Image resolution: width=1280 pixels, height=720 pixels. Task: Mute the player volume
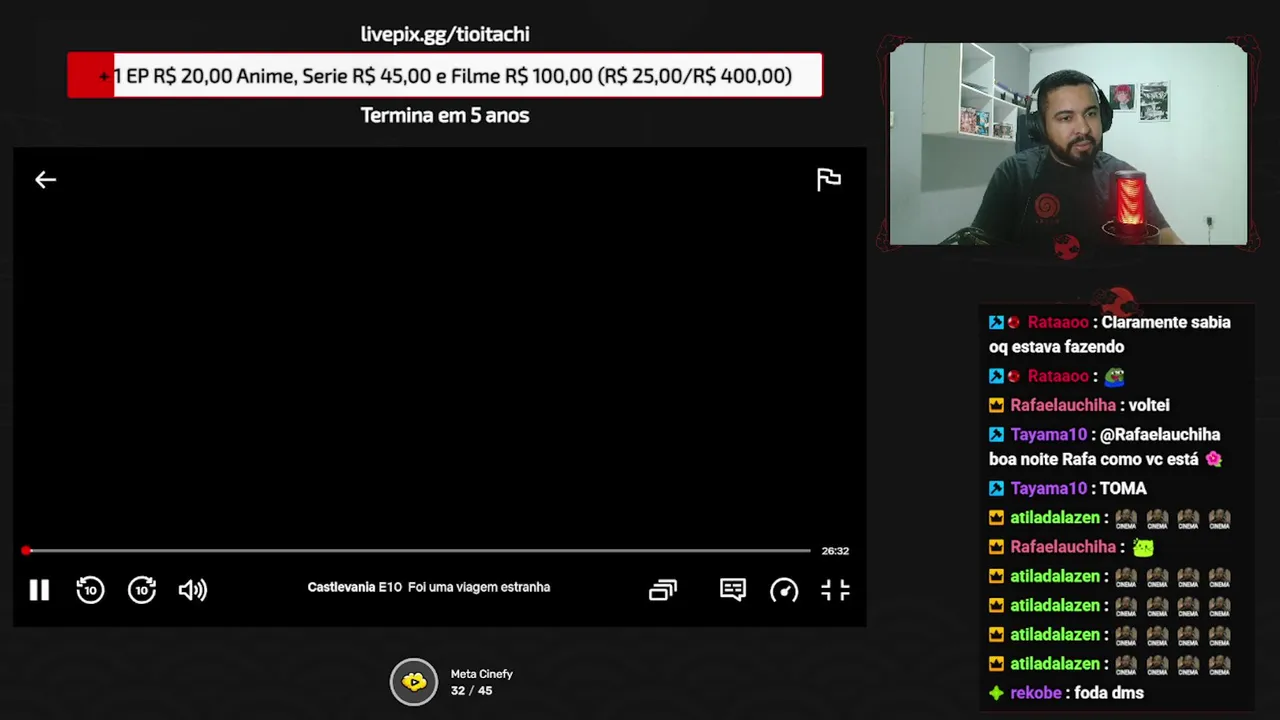pos(193,590)
